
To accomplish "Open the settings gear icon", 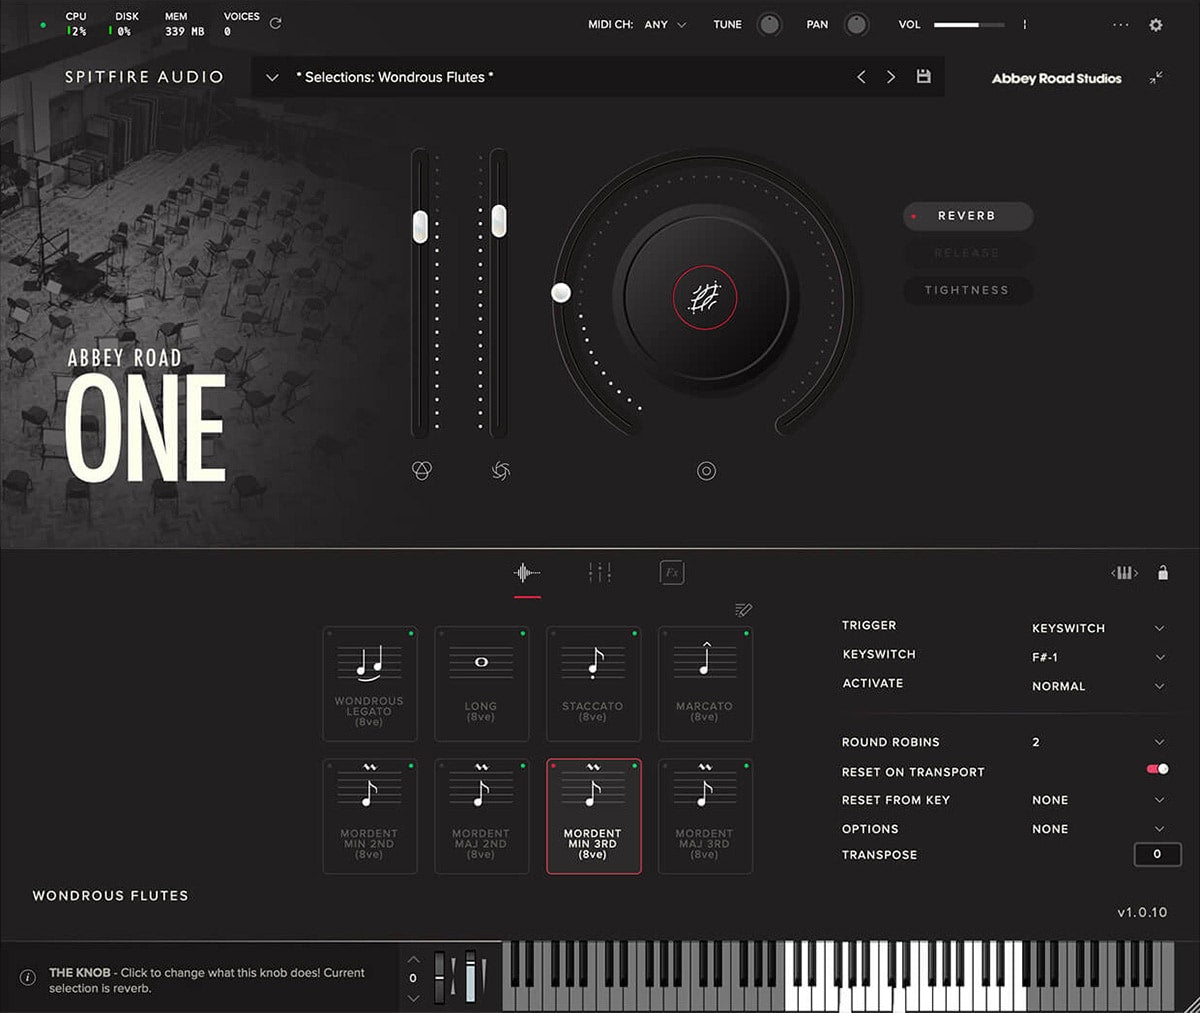I will 1156,25.
